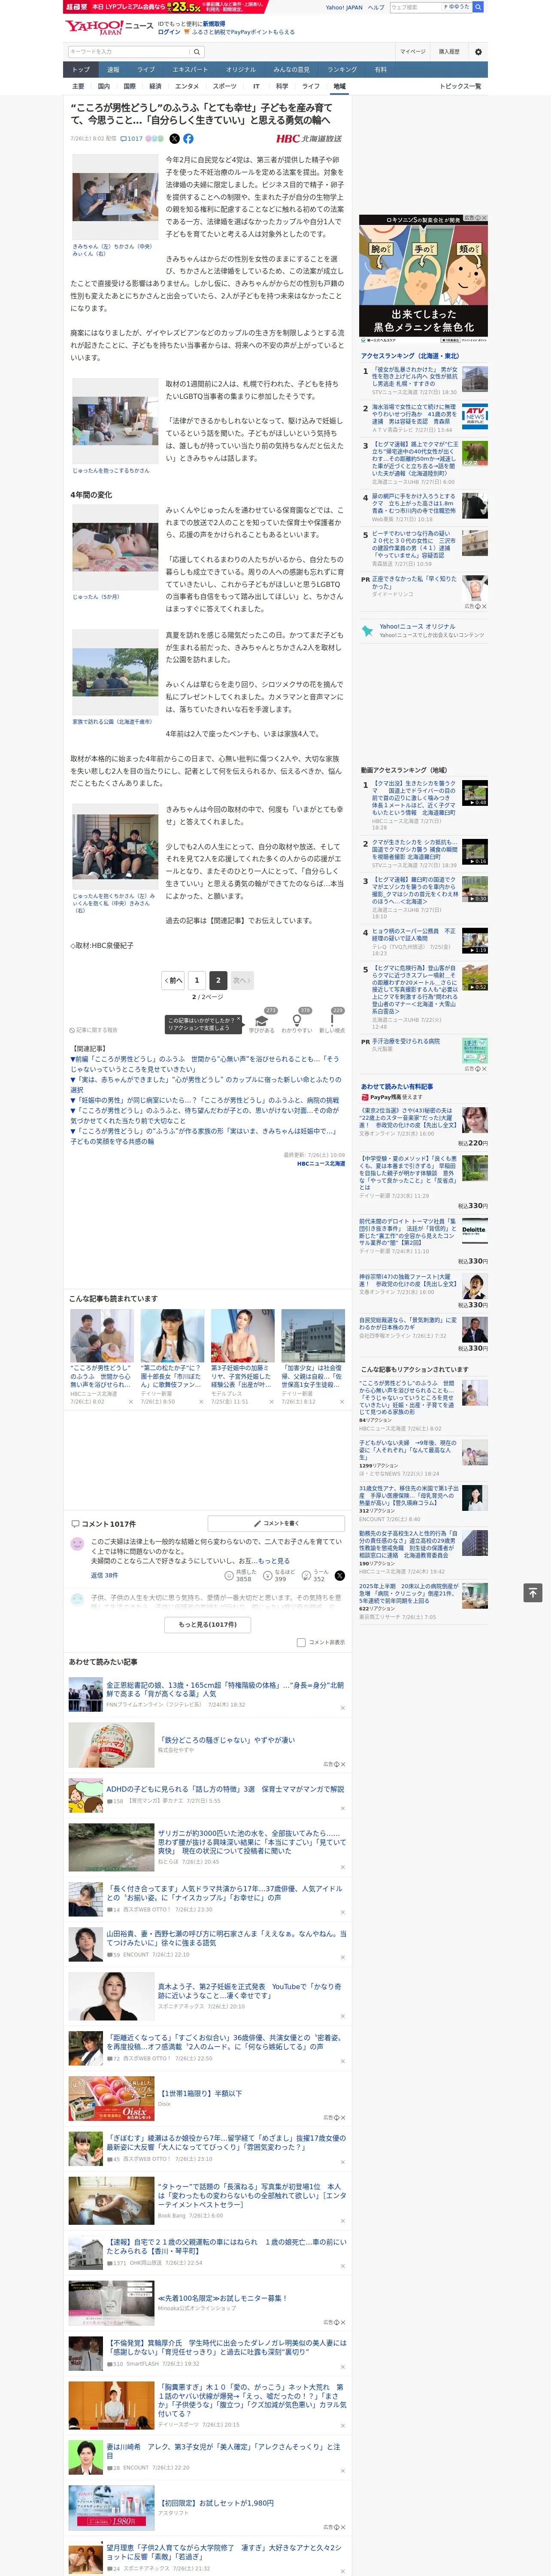Expand top comment via もっと見る
This screenshot has height=2576, width=551.
[x=274, y=1561]
